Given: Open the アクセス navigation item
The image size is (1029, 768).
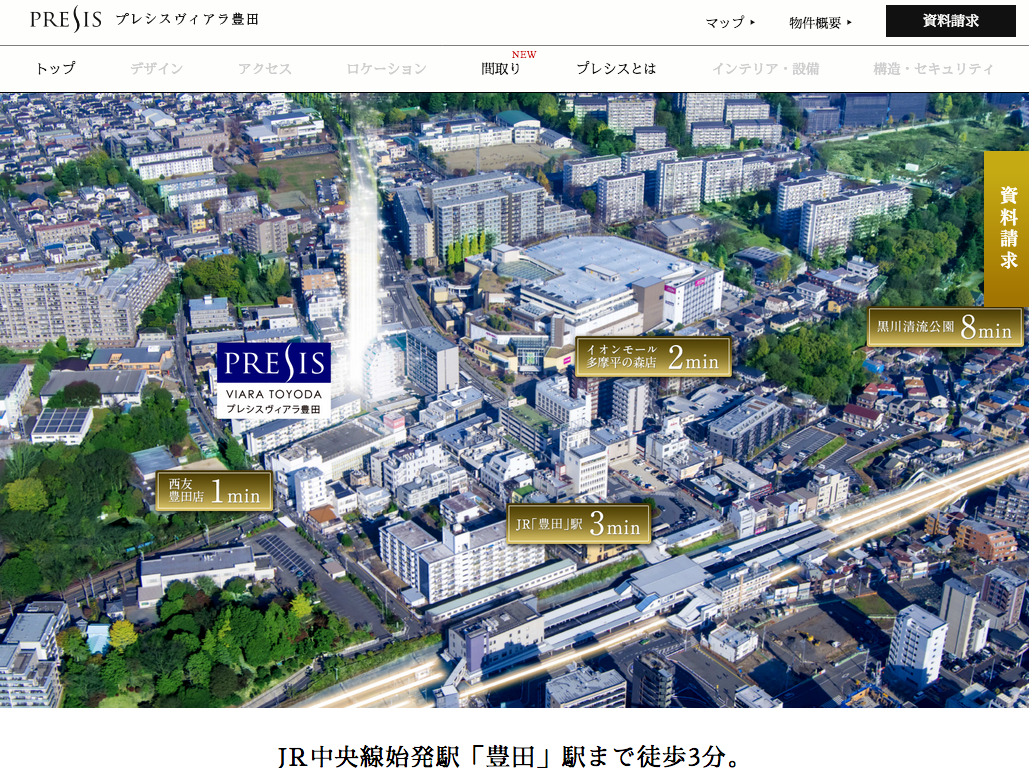Looking at the screenshot, I should 265,69.
